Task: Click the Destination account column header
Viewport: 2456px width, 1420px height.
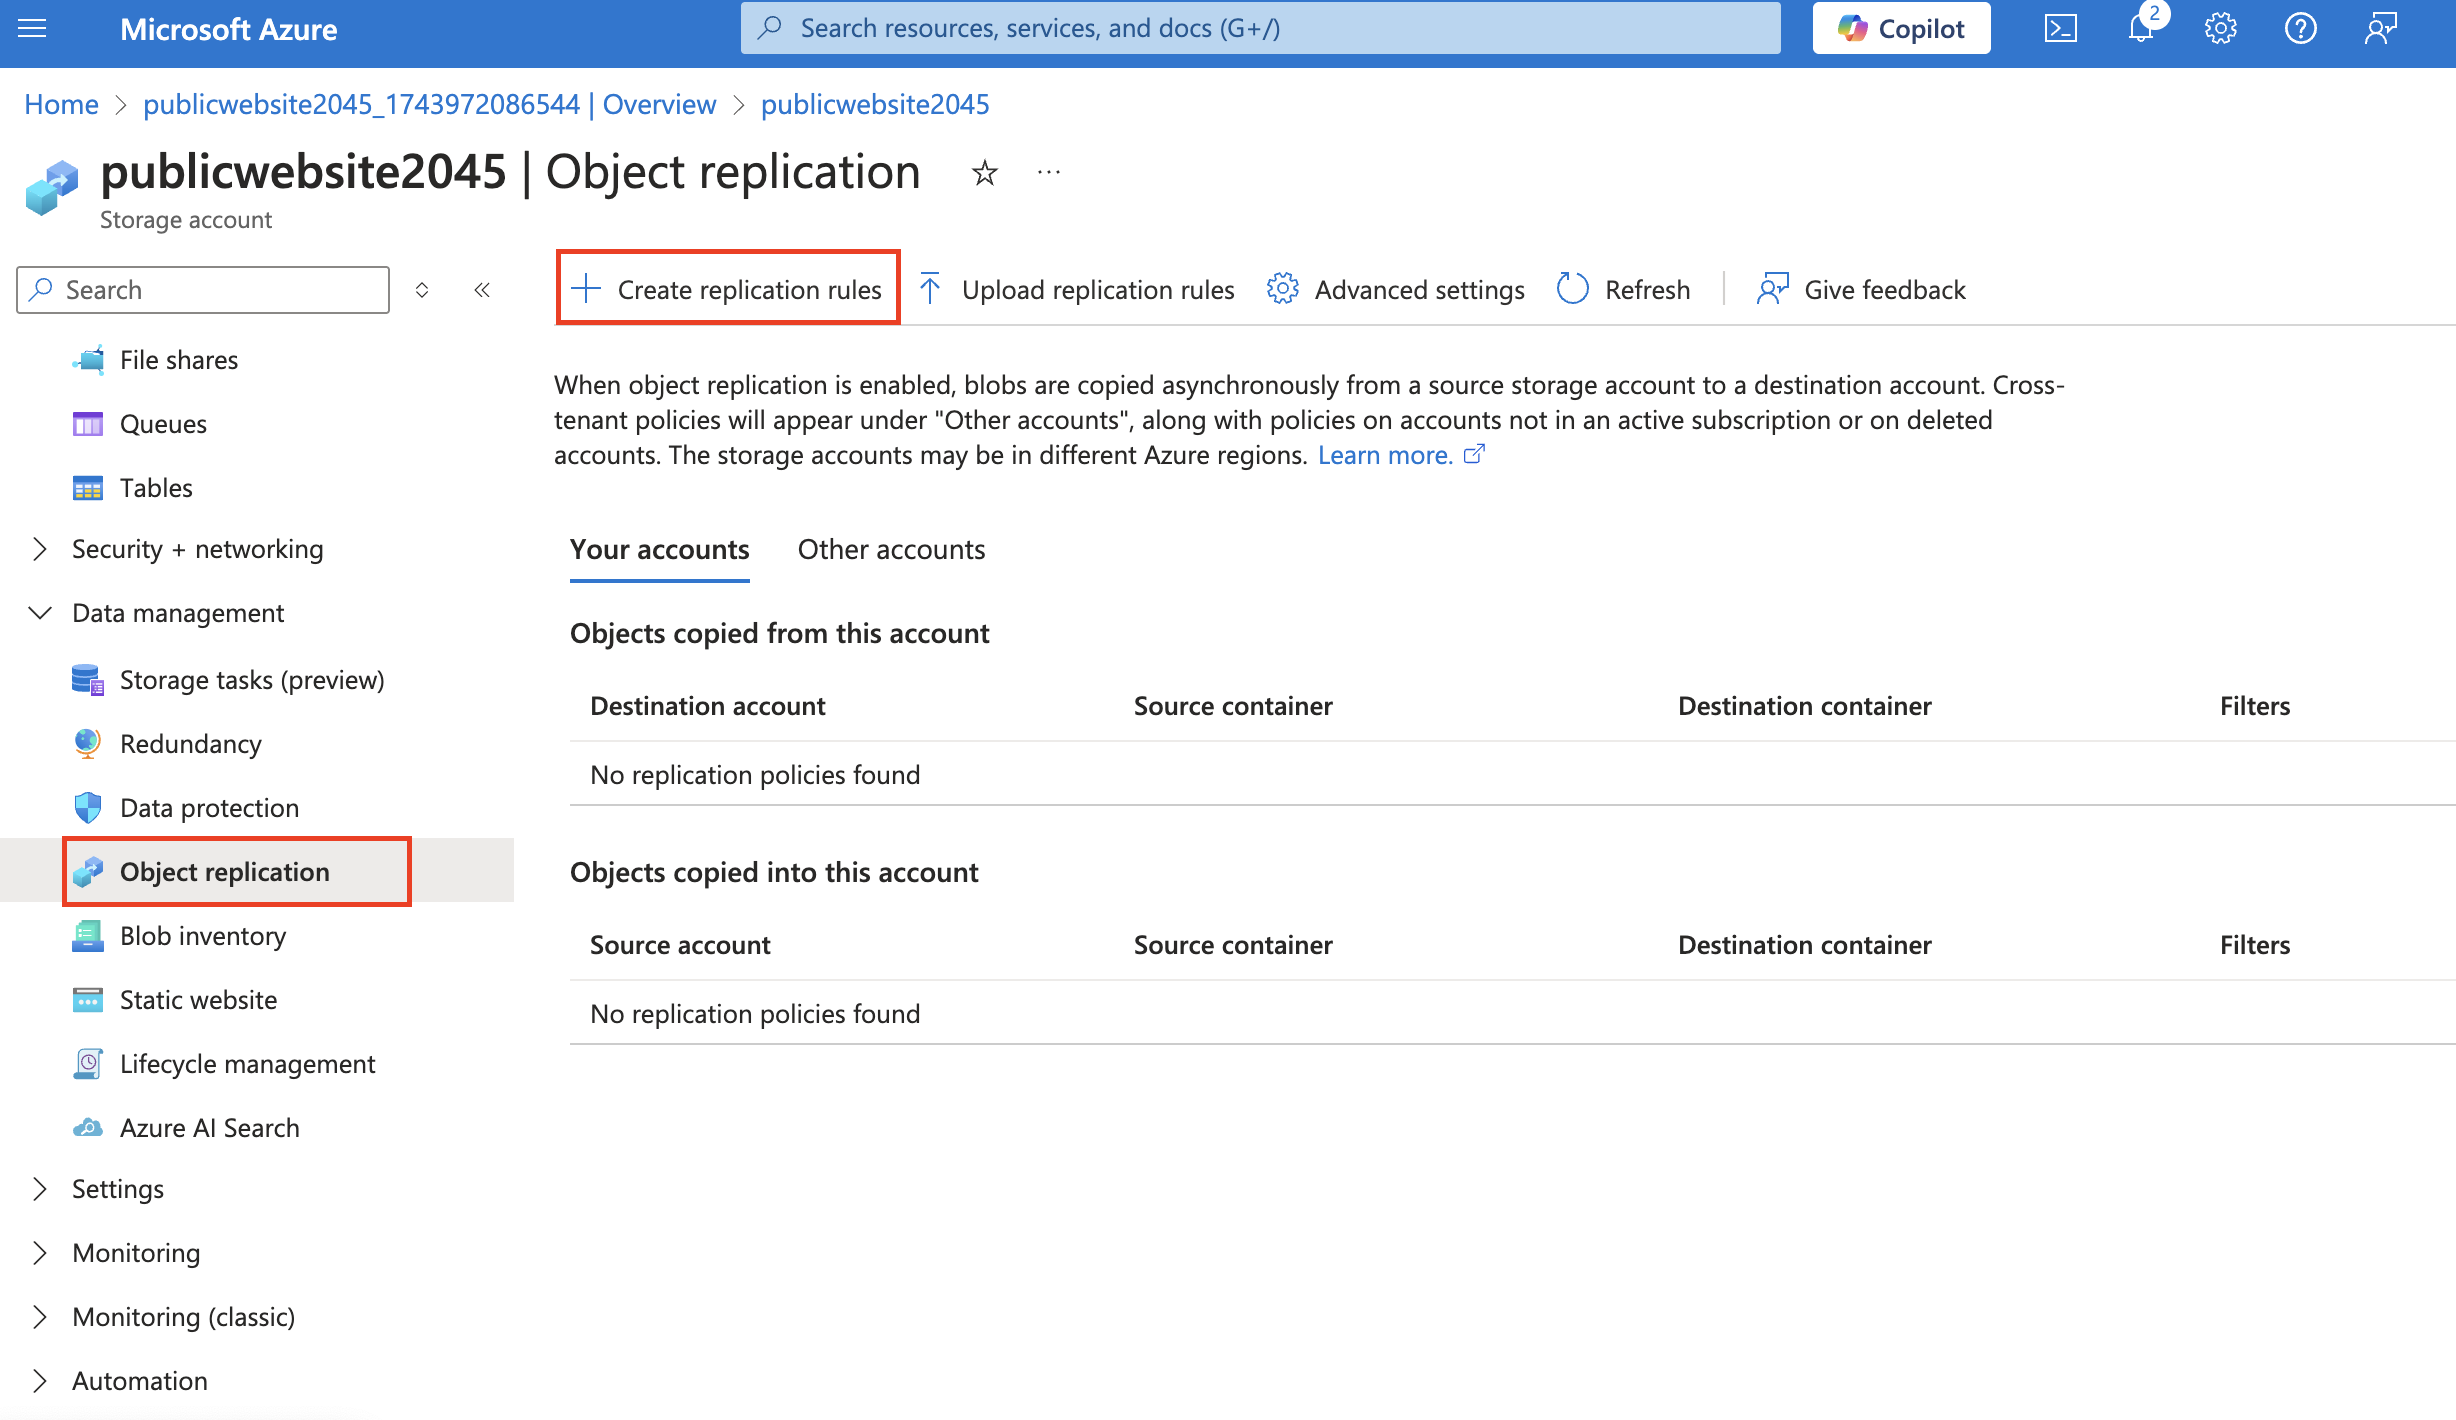Action: click(707, 706)
